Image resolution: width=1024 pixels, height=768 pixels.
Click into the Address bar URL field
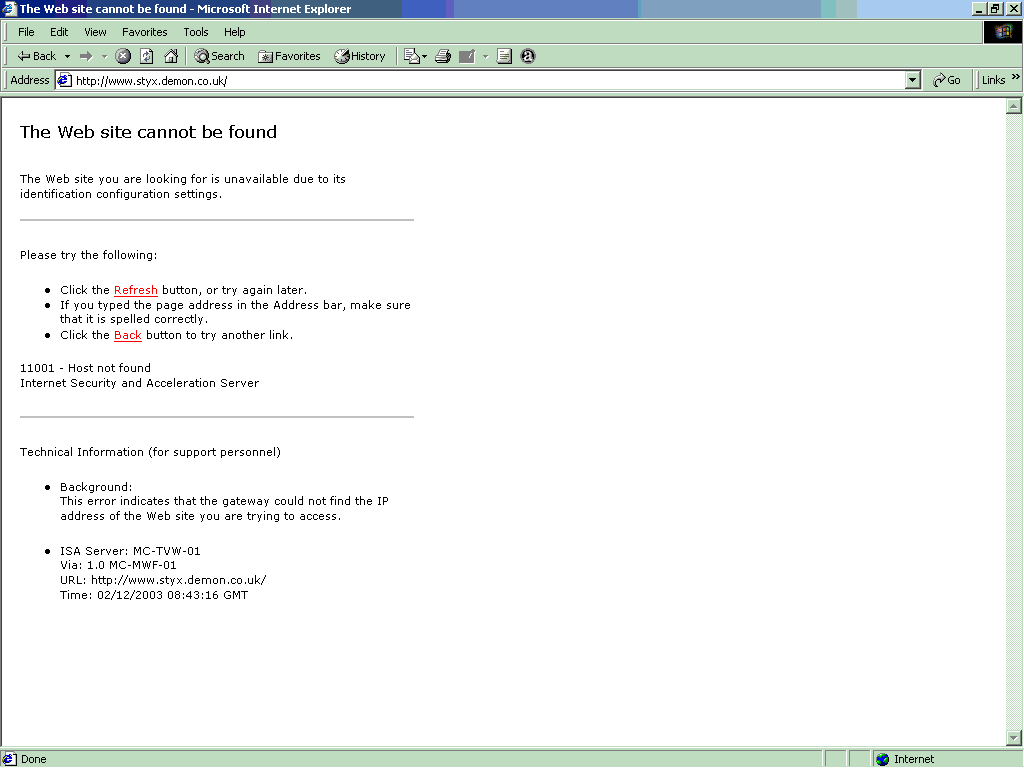tap(489, 80)
